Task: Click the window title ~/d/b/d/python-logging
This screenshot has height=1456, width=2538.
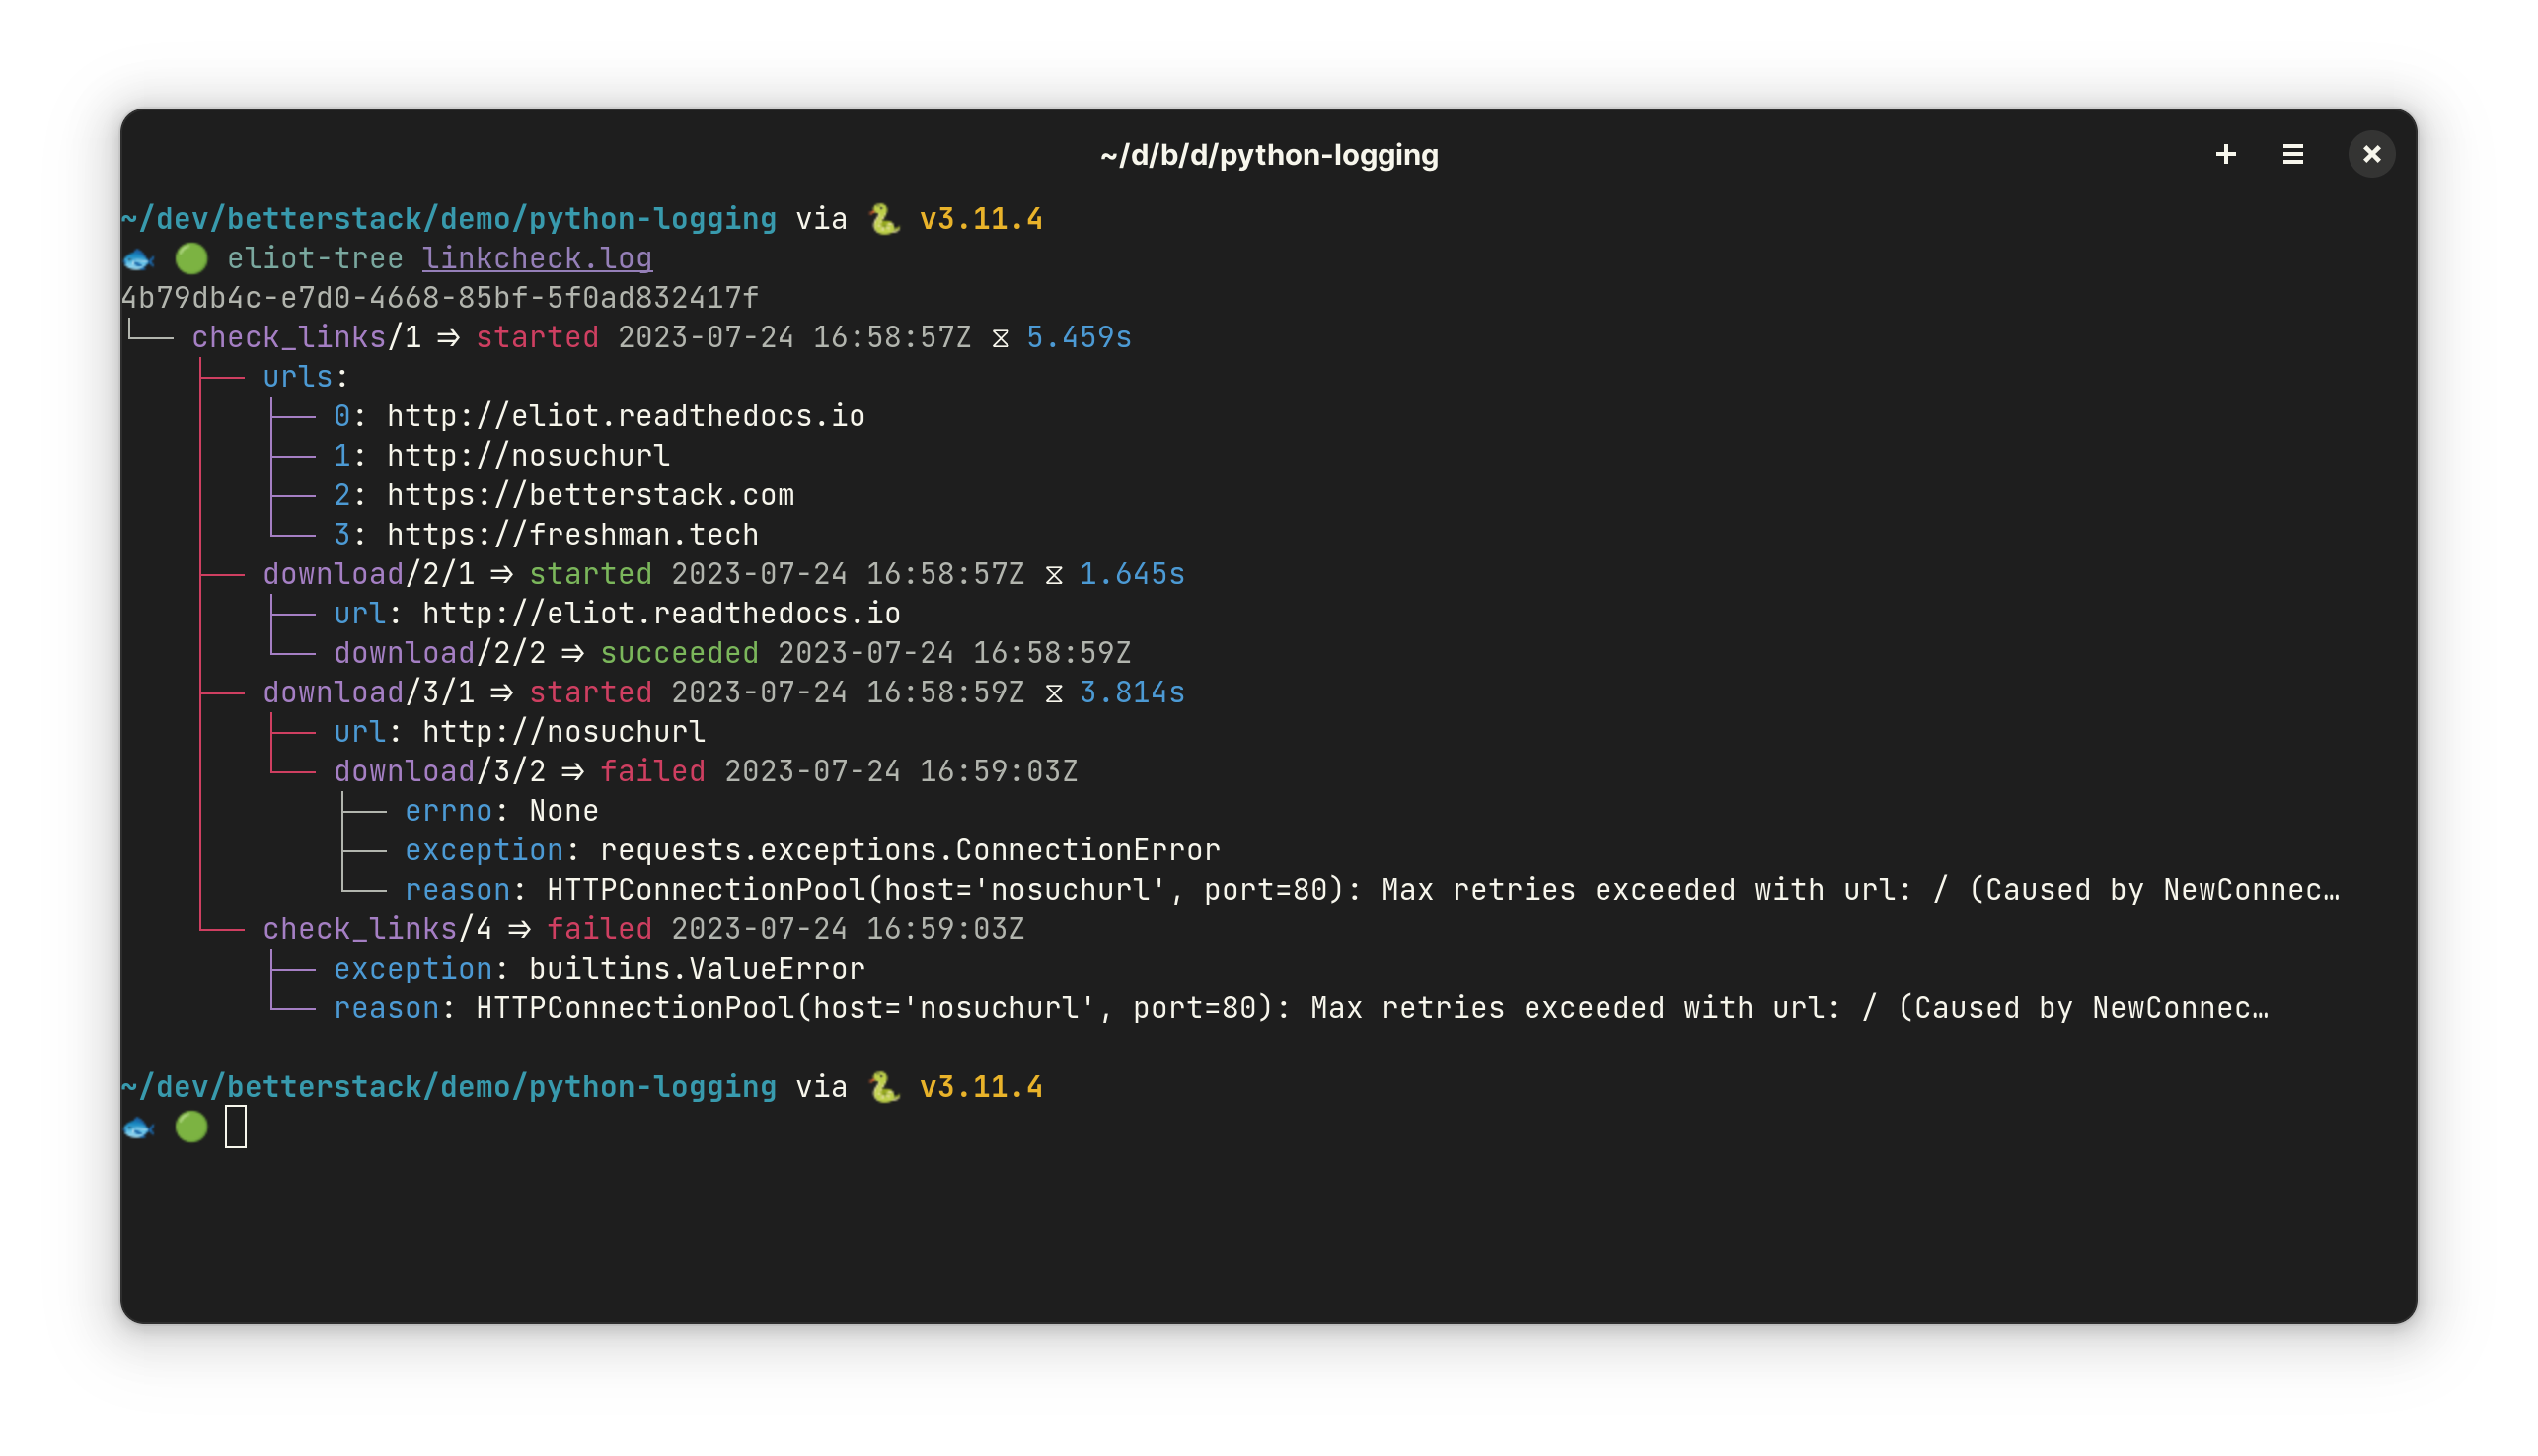Action: point(1268,155)
